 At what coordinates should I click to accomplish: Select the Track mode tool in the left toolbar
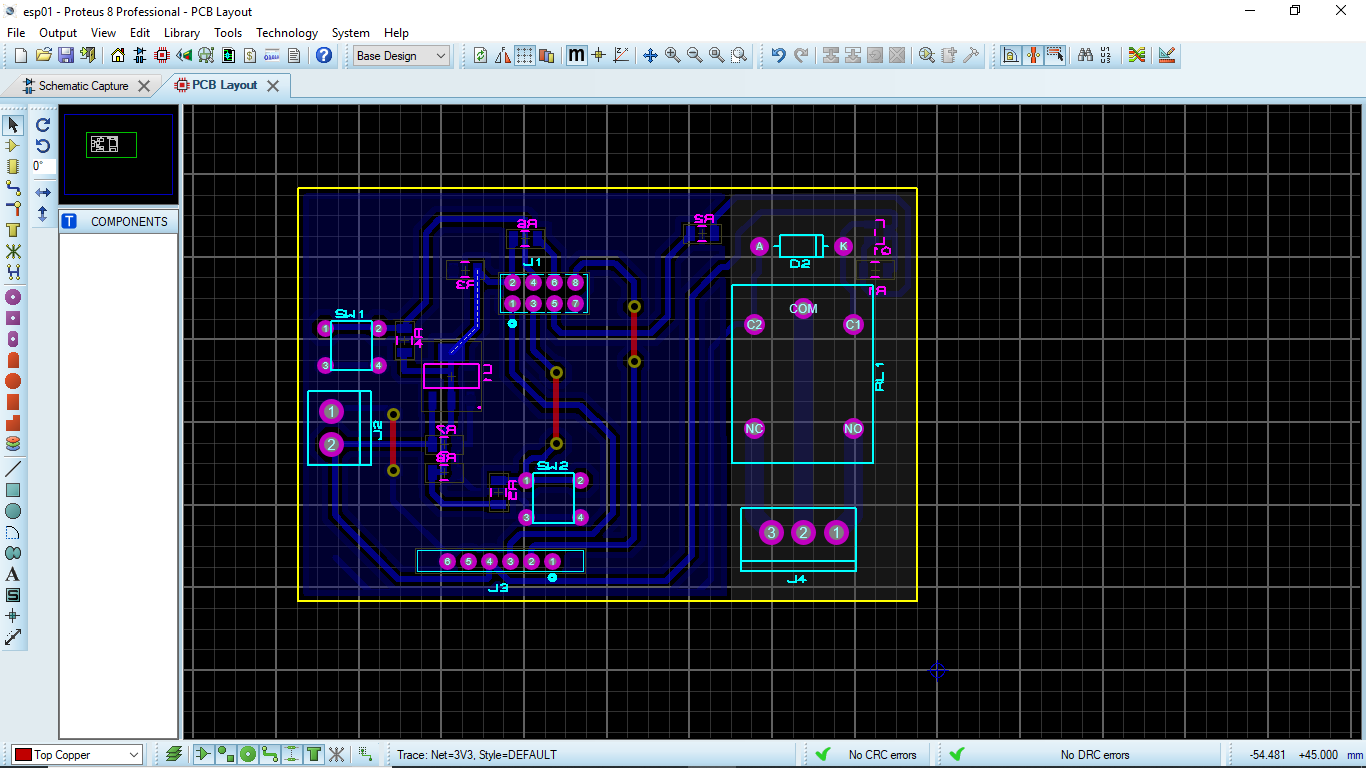pos(13,187)
